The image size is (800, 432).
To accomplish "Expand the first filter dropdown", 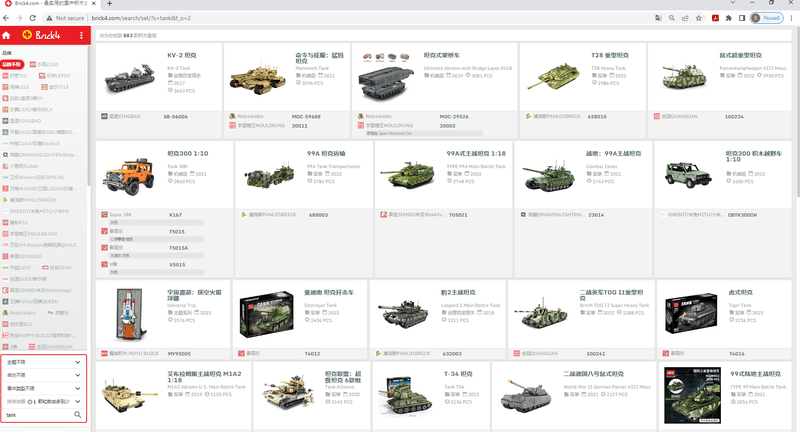I will 43,362.
